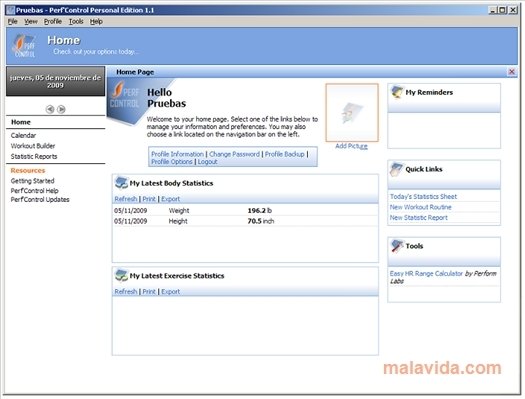Click the Logout link
Screen dimensions: 525x399
[208, 162]
